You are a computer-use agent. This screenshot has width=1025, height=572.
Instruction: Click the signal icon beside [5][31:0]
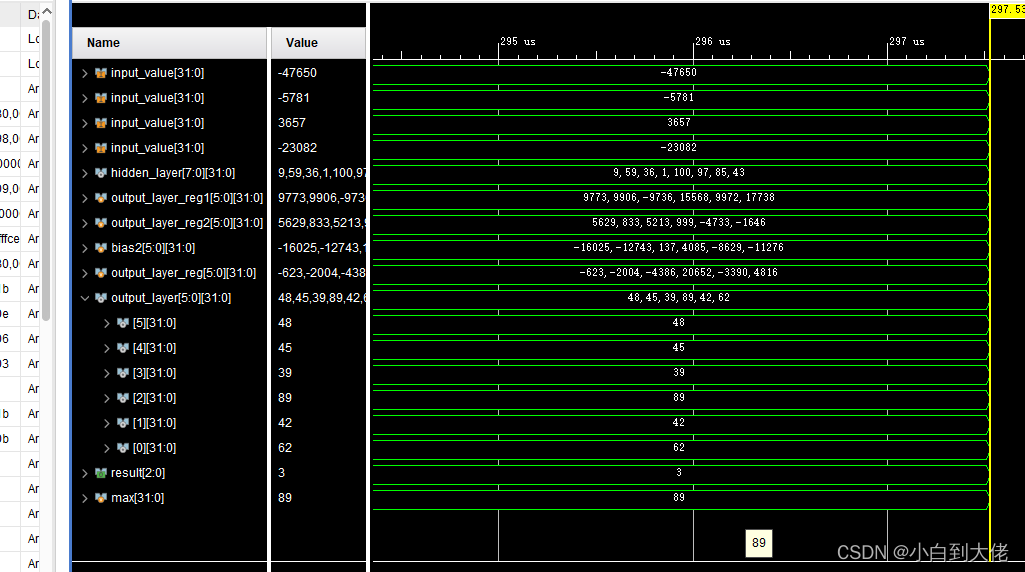pos(122,323)
